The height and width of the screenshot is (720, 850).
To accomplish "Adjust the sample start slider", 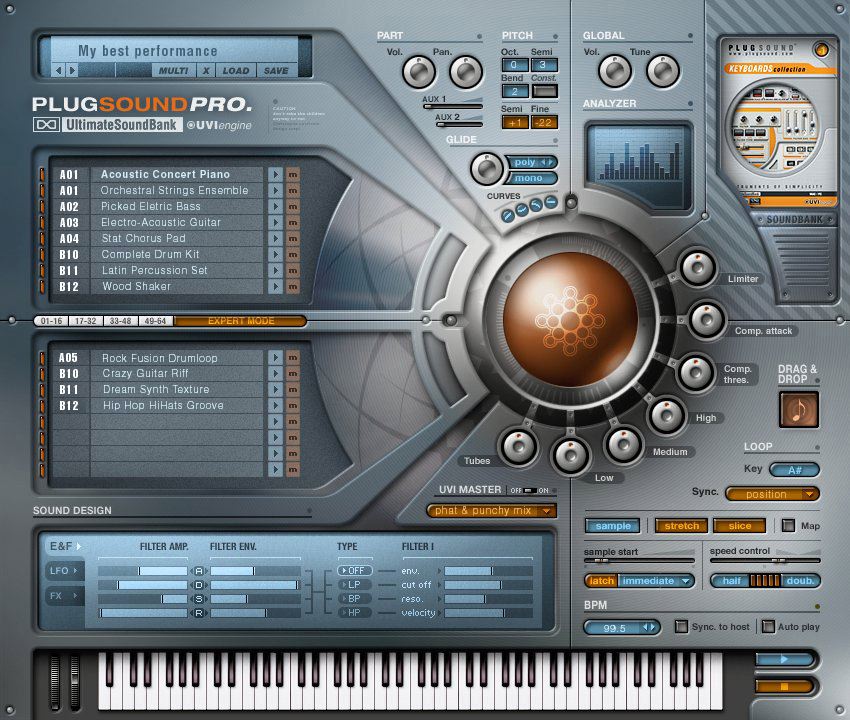I will click(639, 561).
